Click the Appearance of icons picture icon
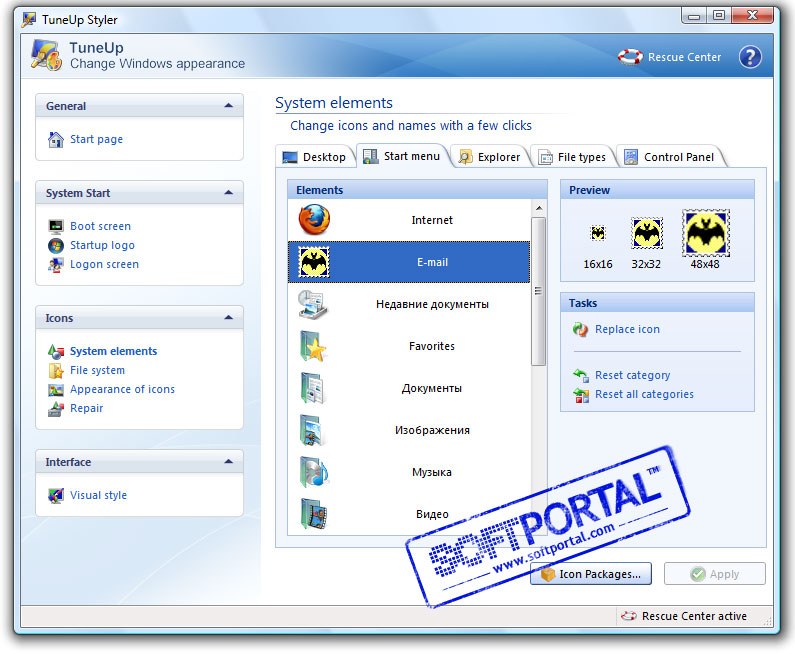Screen dimensions: 795x654 56,389
